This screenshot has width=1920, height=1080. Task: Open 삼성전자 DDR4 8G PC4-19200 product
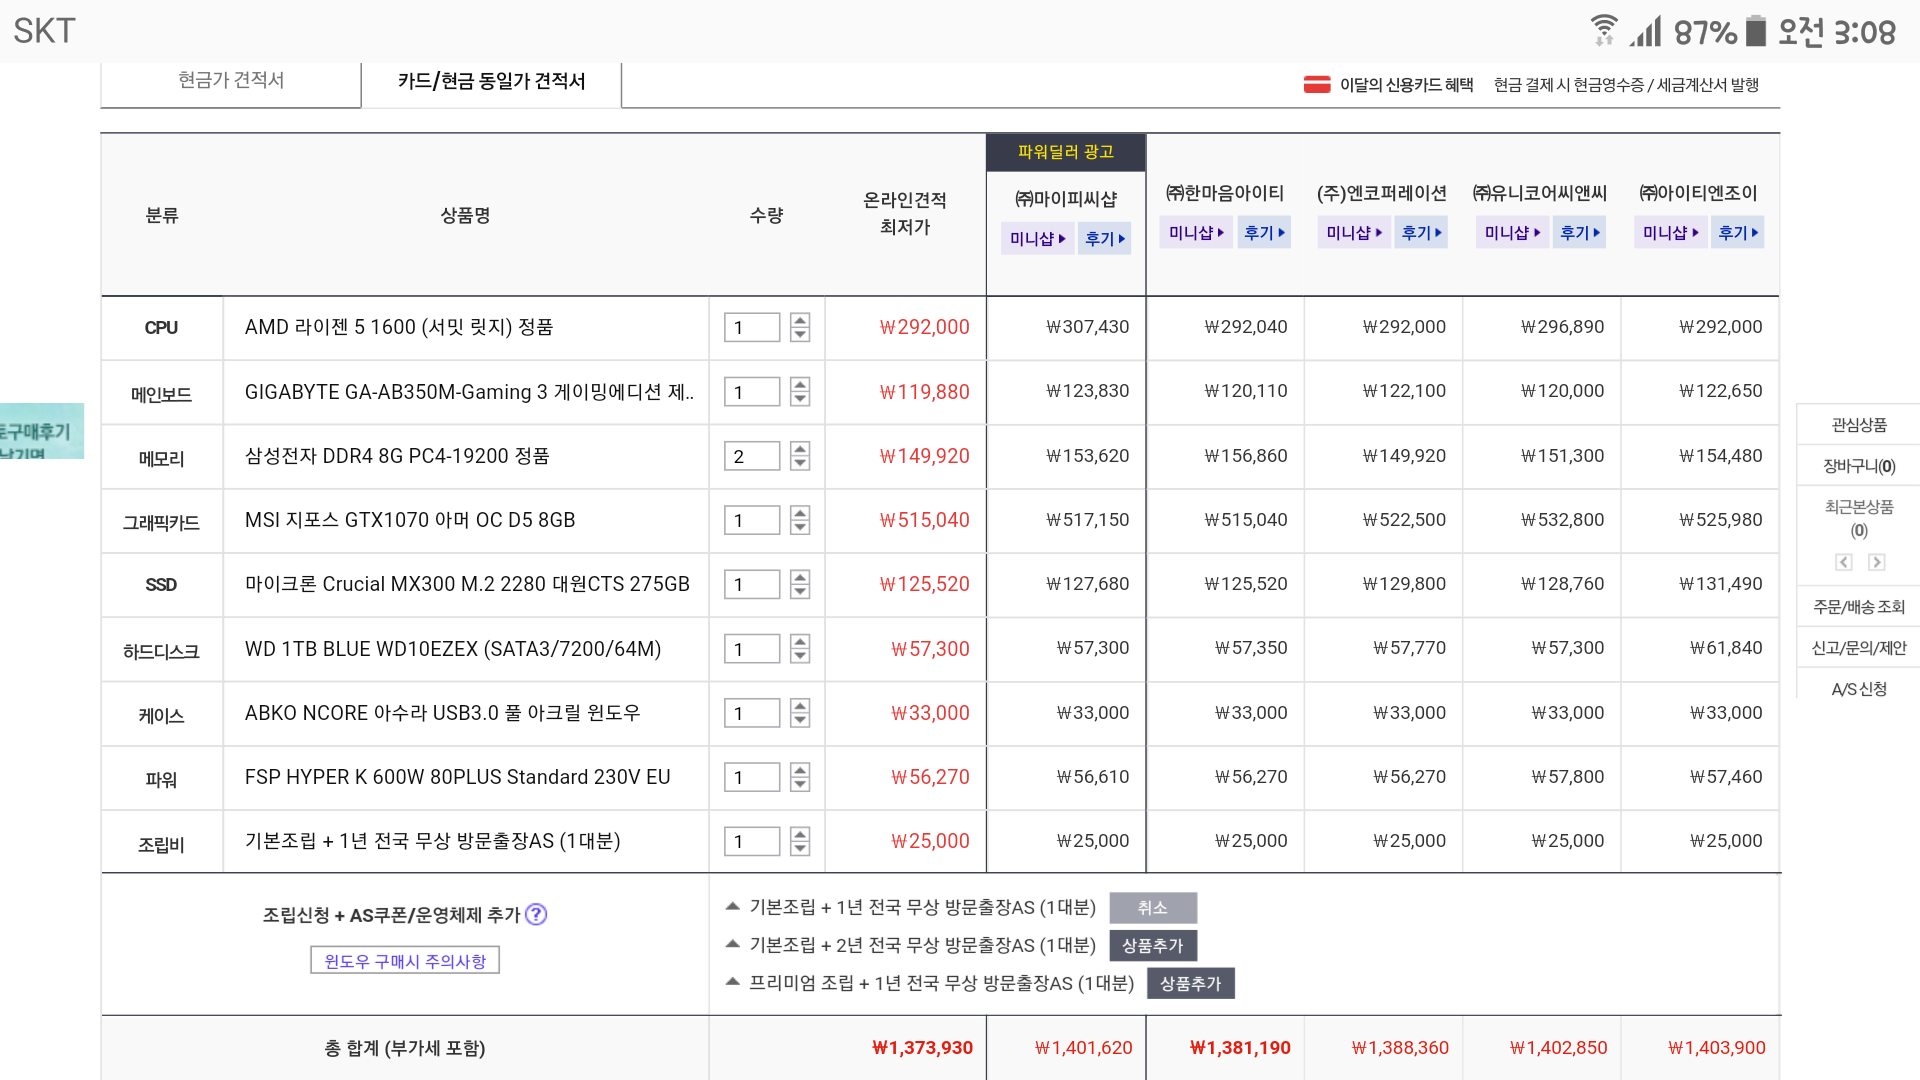(397, 456)
